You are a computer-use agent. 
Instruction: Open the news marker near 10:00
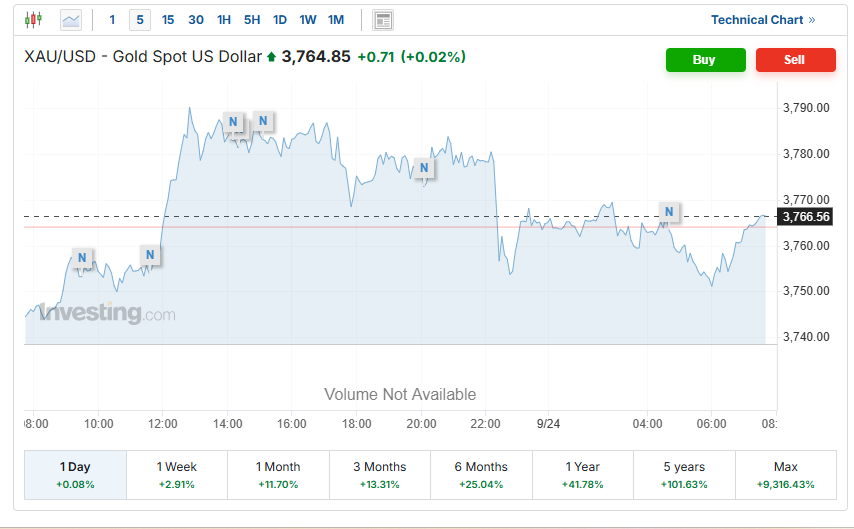point(82,257)
